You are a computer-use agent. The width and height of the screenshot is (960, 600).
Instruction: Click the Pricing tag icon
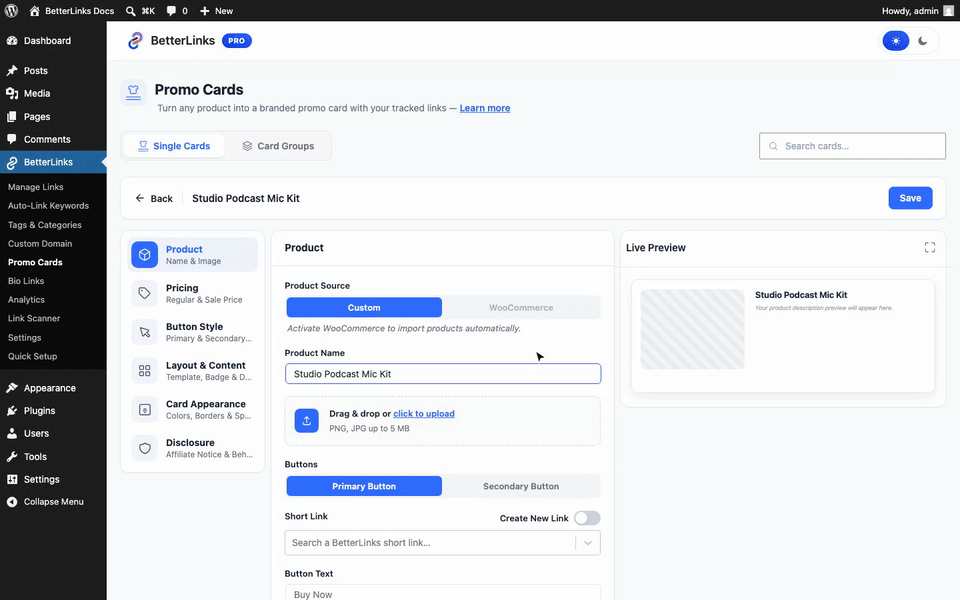(x=144, y=293)
